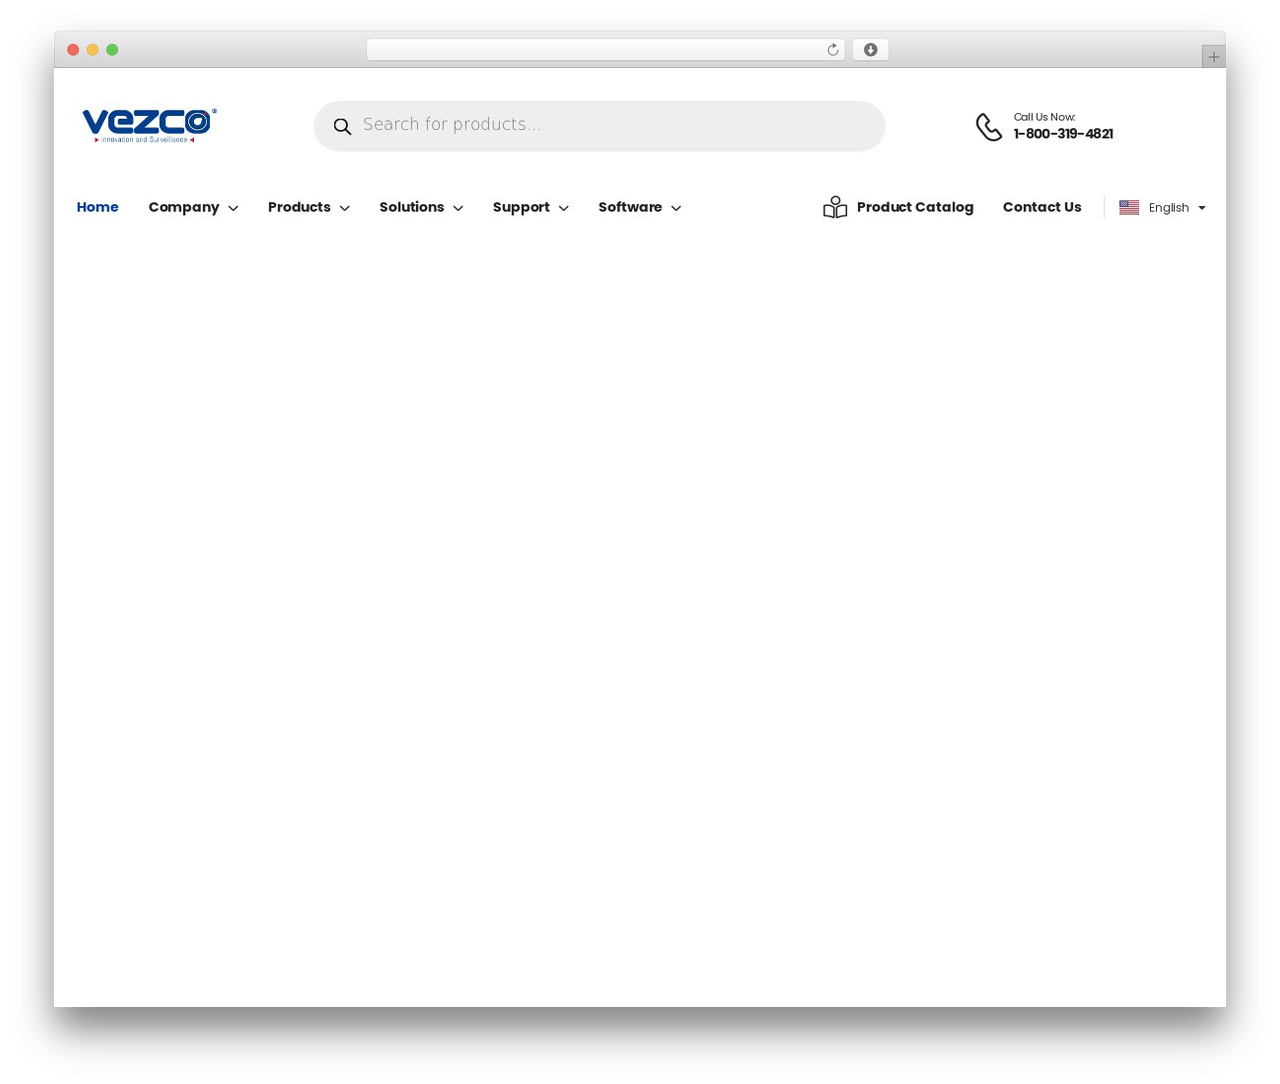Click the US flag icon
Image resolution: width=1280 pixels, height=1084 pixels.
tap(1129, 207)
